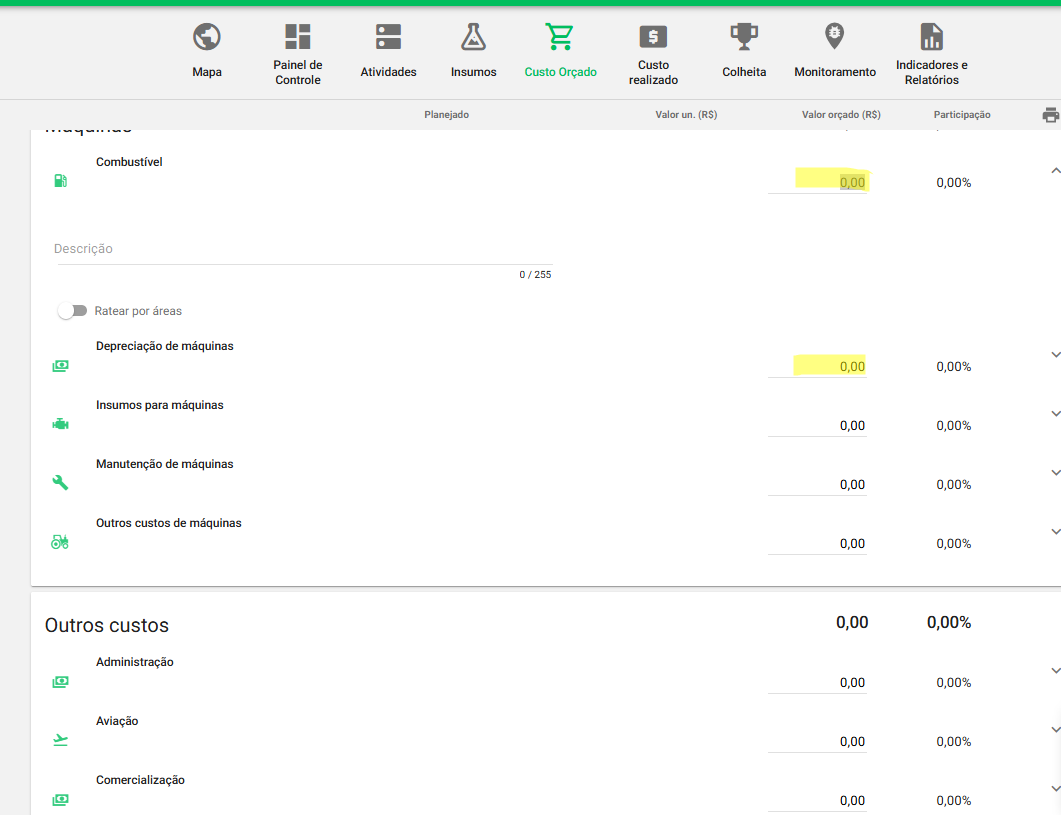Collapse the Combustível row
The height and width of the screenshot is (815, 1061).
click(x=1055, y=171)
